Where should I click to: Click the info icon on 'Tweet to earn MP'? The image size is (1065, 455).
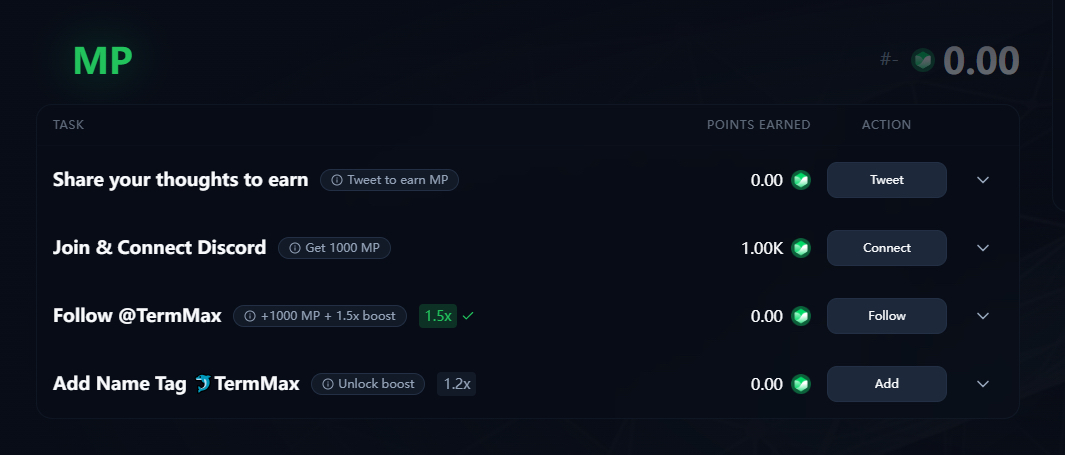[x=336, y=180]
